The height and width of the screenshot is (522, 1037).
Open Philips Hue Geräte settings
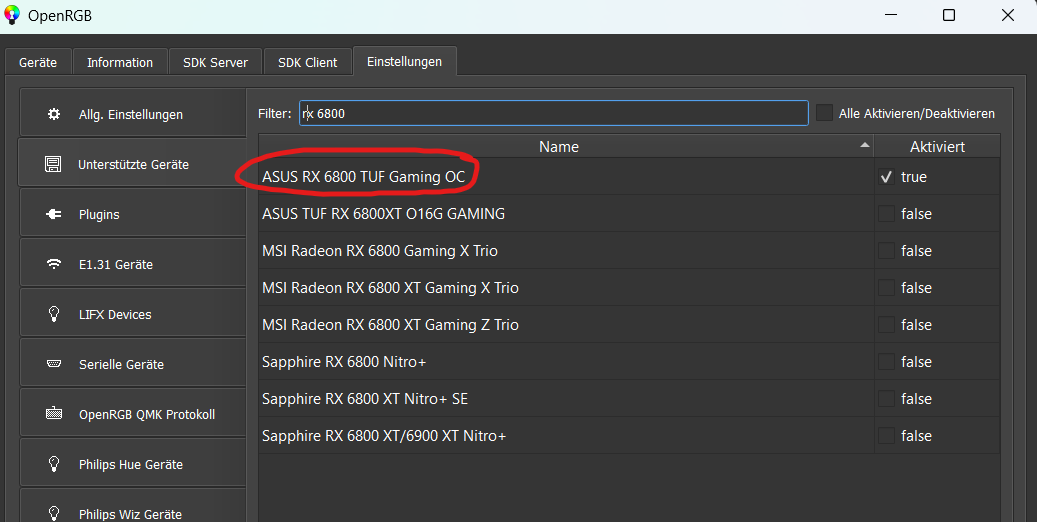(x=133, y=463)
